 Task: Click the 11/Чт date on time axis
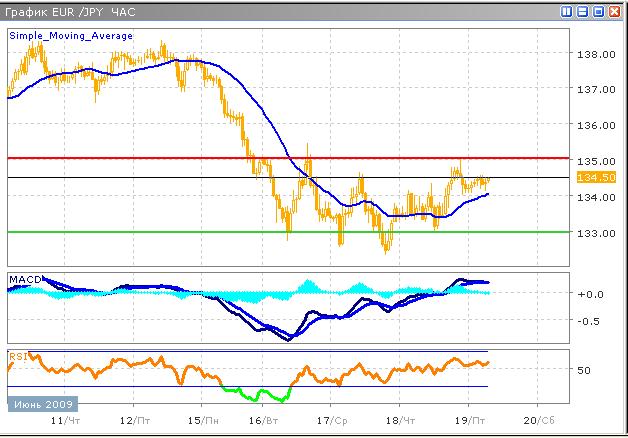pyautogui.click(x=64, y=422)
